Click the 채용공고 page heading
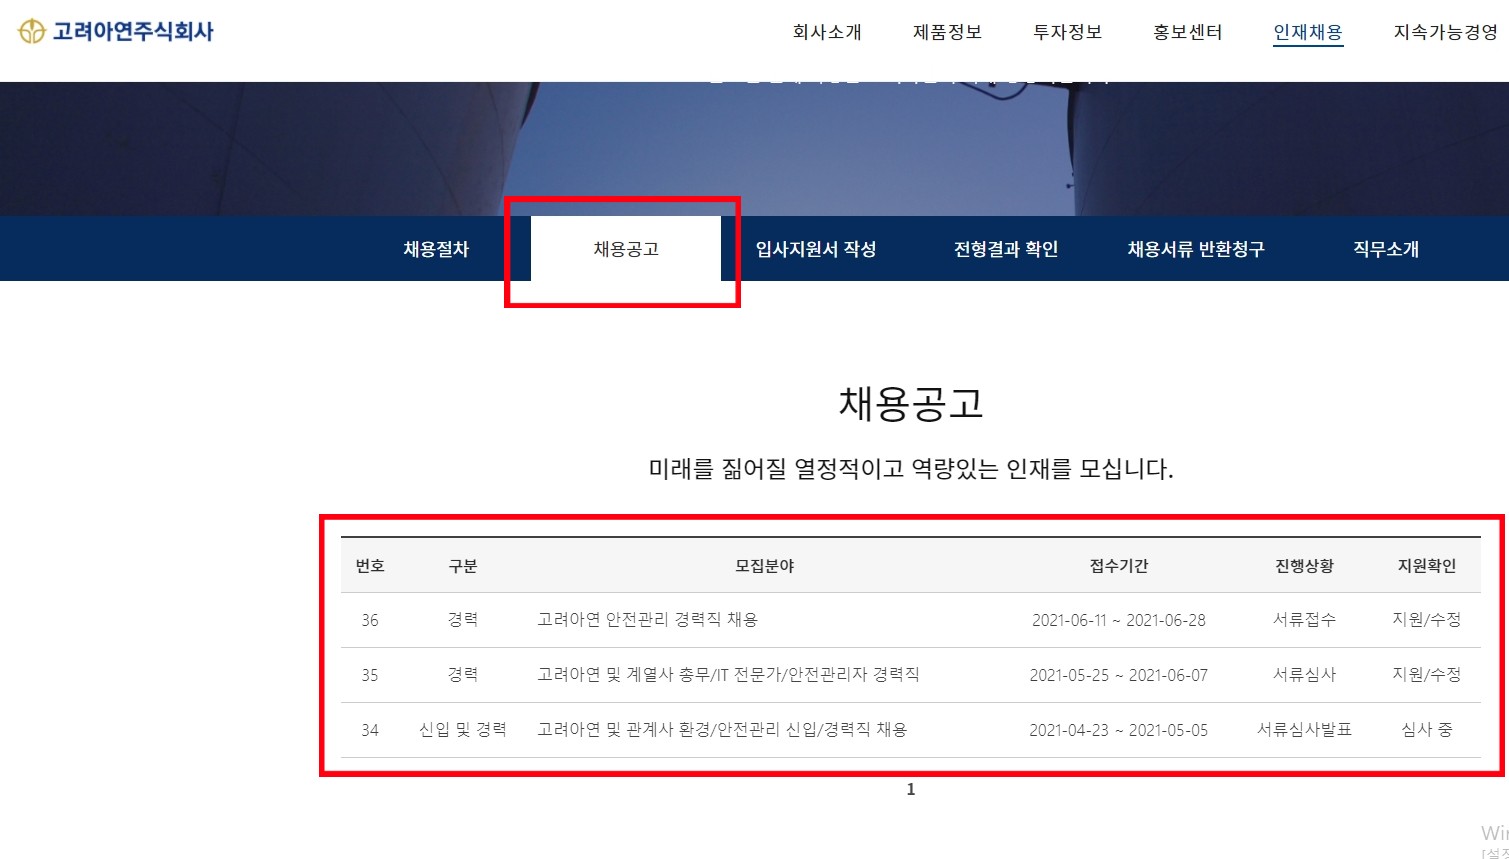This screenshot has width=1509, height=859. pyautogui.click(x=911, y=403)
